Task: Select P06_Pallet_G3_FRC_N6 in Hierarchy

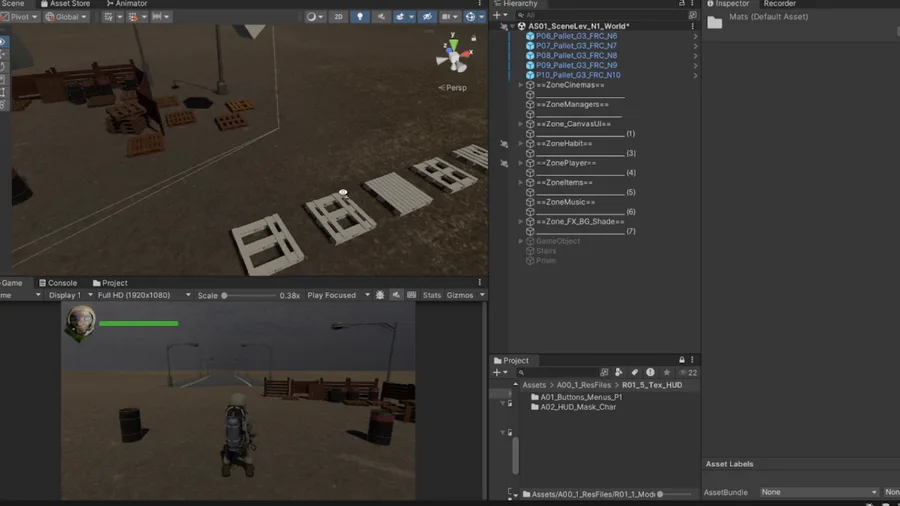Action: pos(576,36)
